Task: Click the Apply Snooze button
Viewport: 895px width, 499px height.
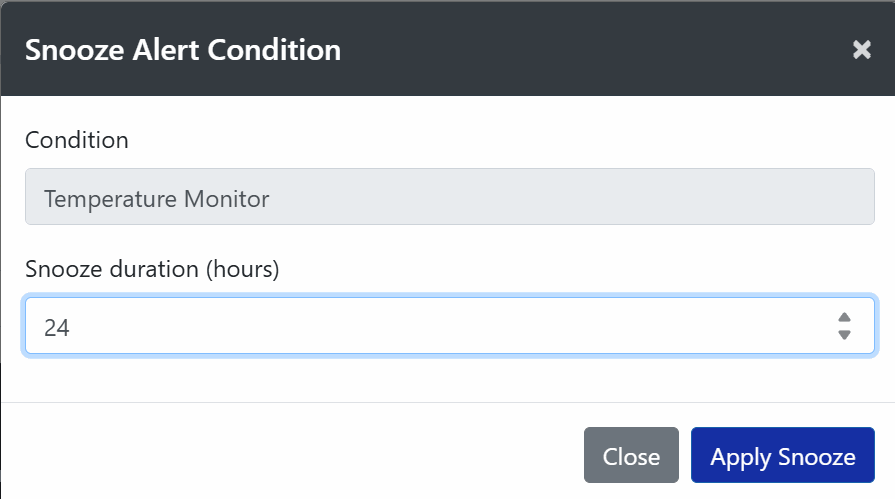Action: tap(783, 455)
